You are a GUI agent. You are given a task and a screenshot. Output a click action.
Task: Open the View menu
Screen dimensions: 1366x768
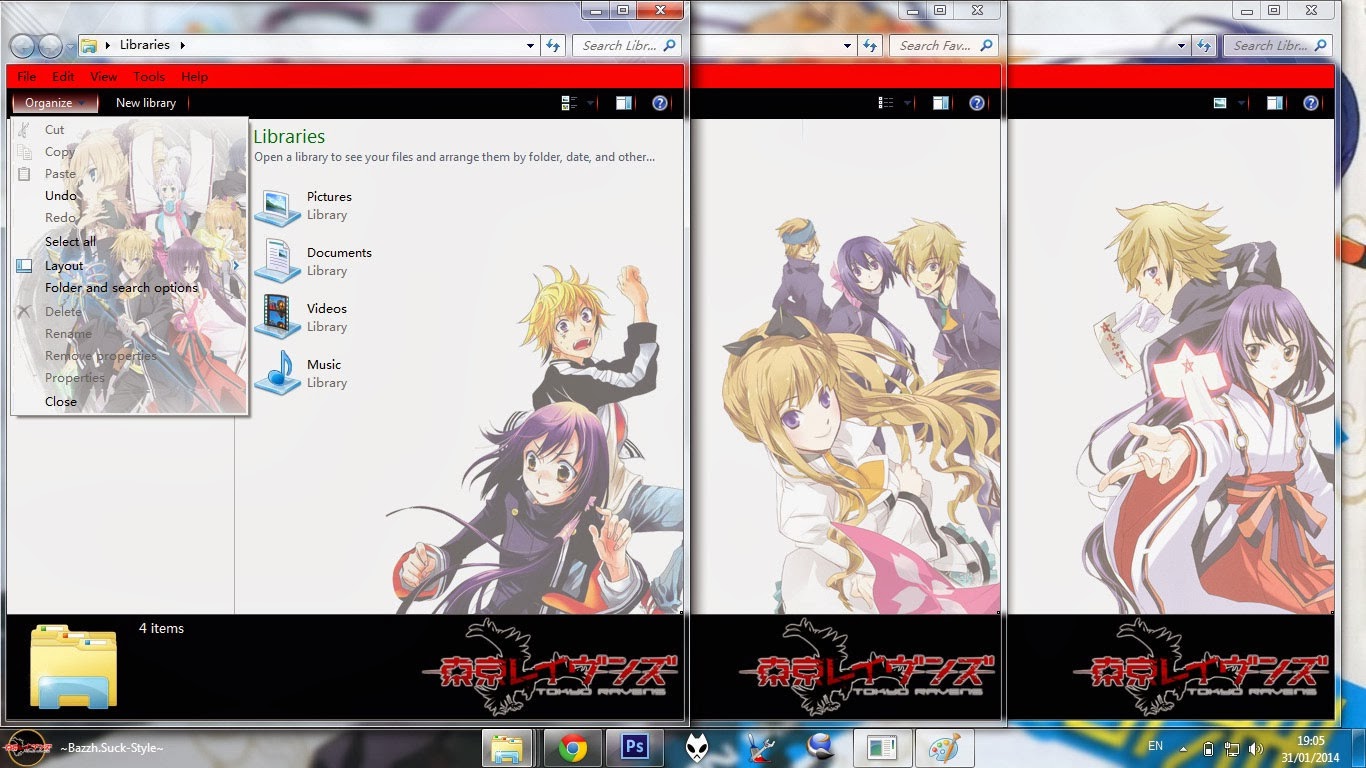104,76
